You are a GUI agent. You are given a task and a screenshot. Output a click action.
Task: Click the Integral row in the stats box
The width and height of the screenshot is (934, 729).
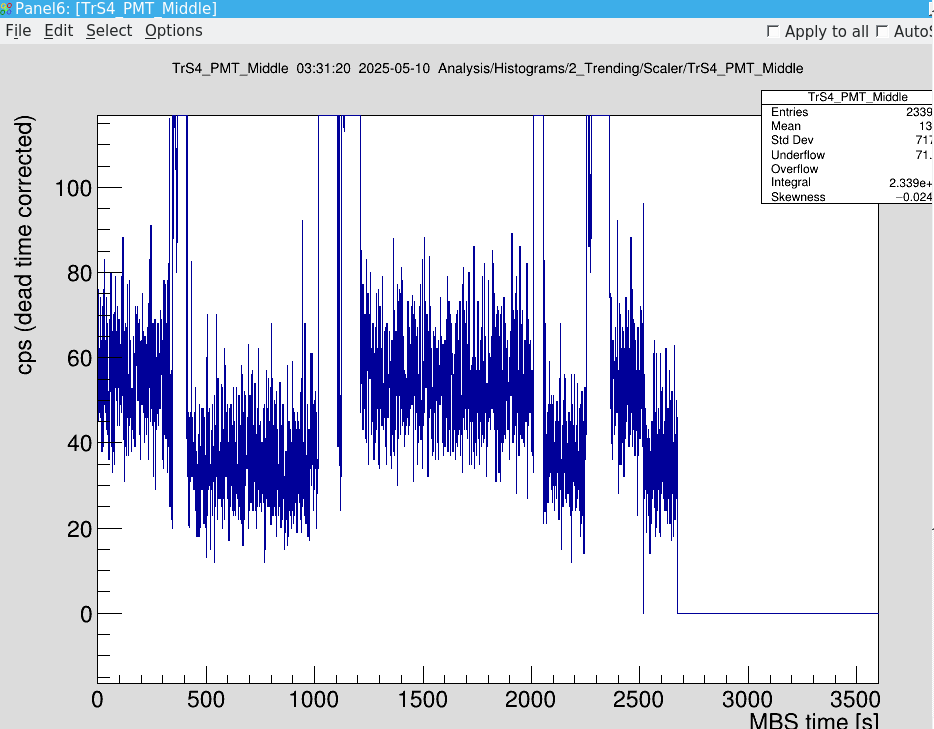(x=848, y=183)
